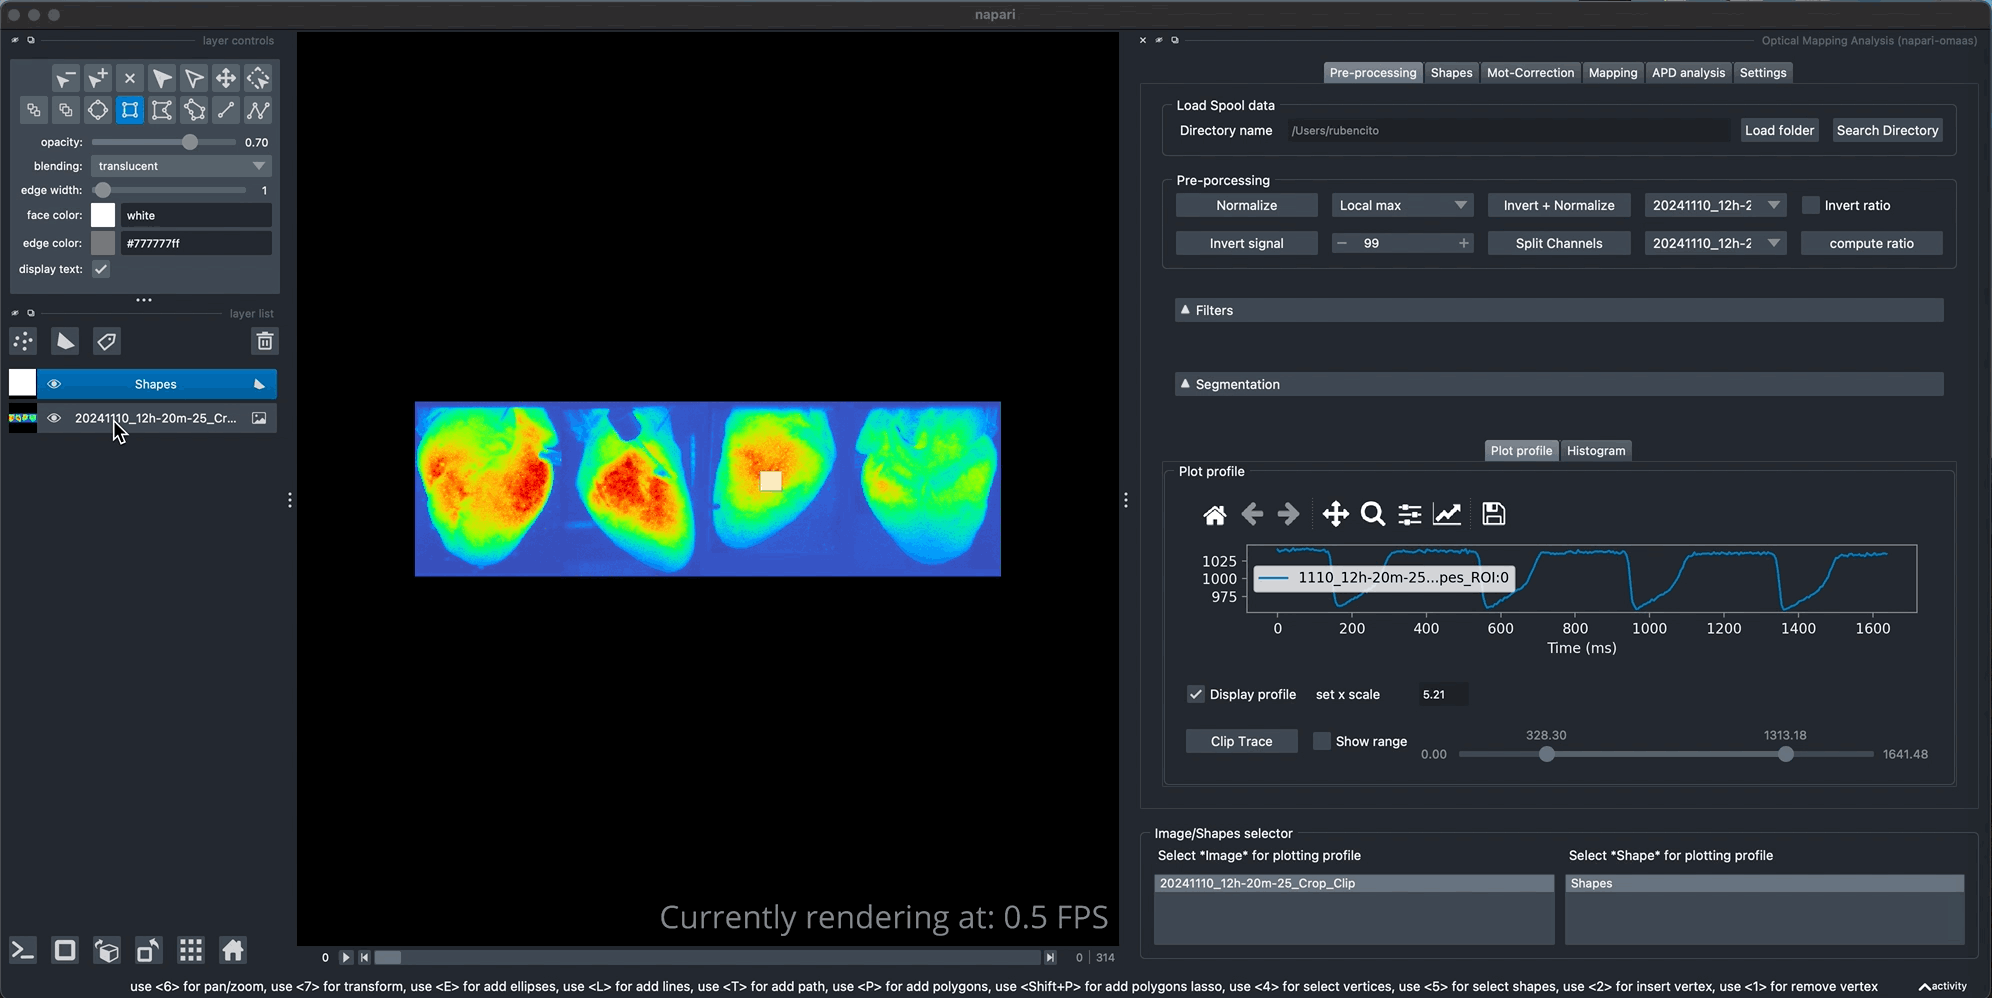Expand the Filters section

pos(1559,310)
